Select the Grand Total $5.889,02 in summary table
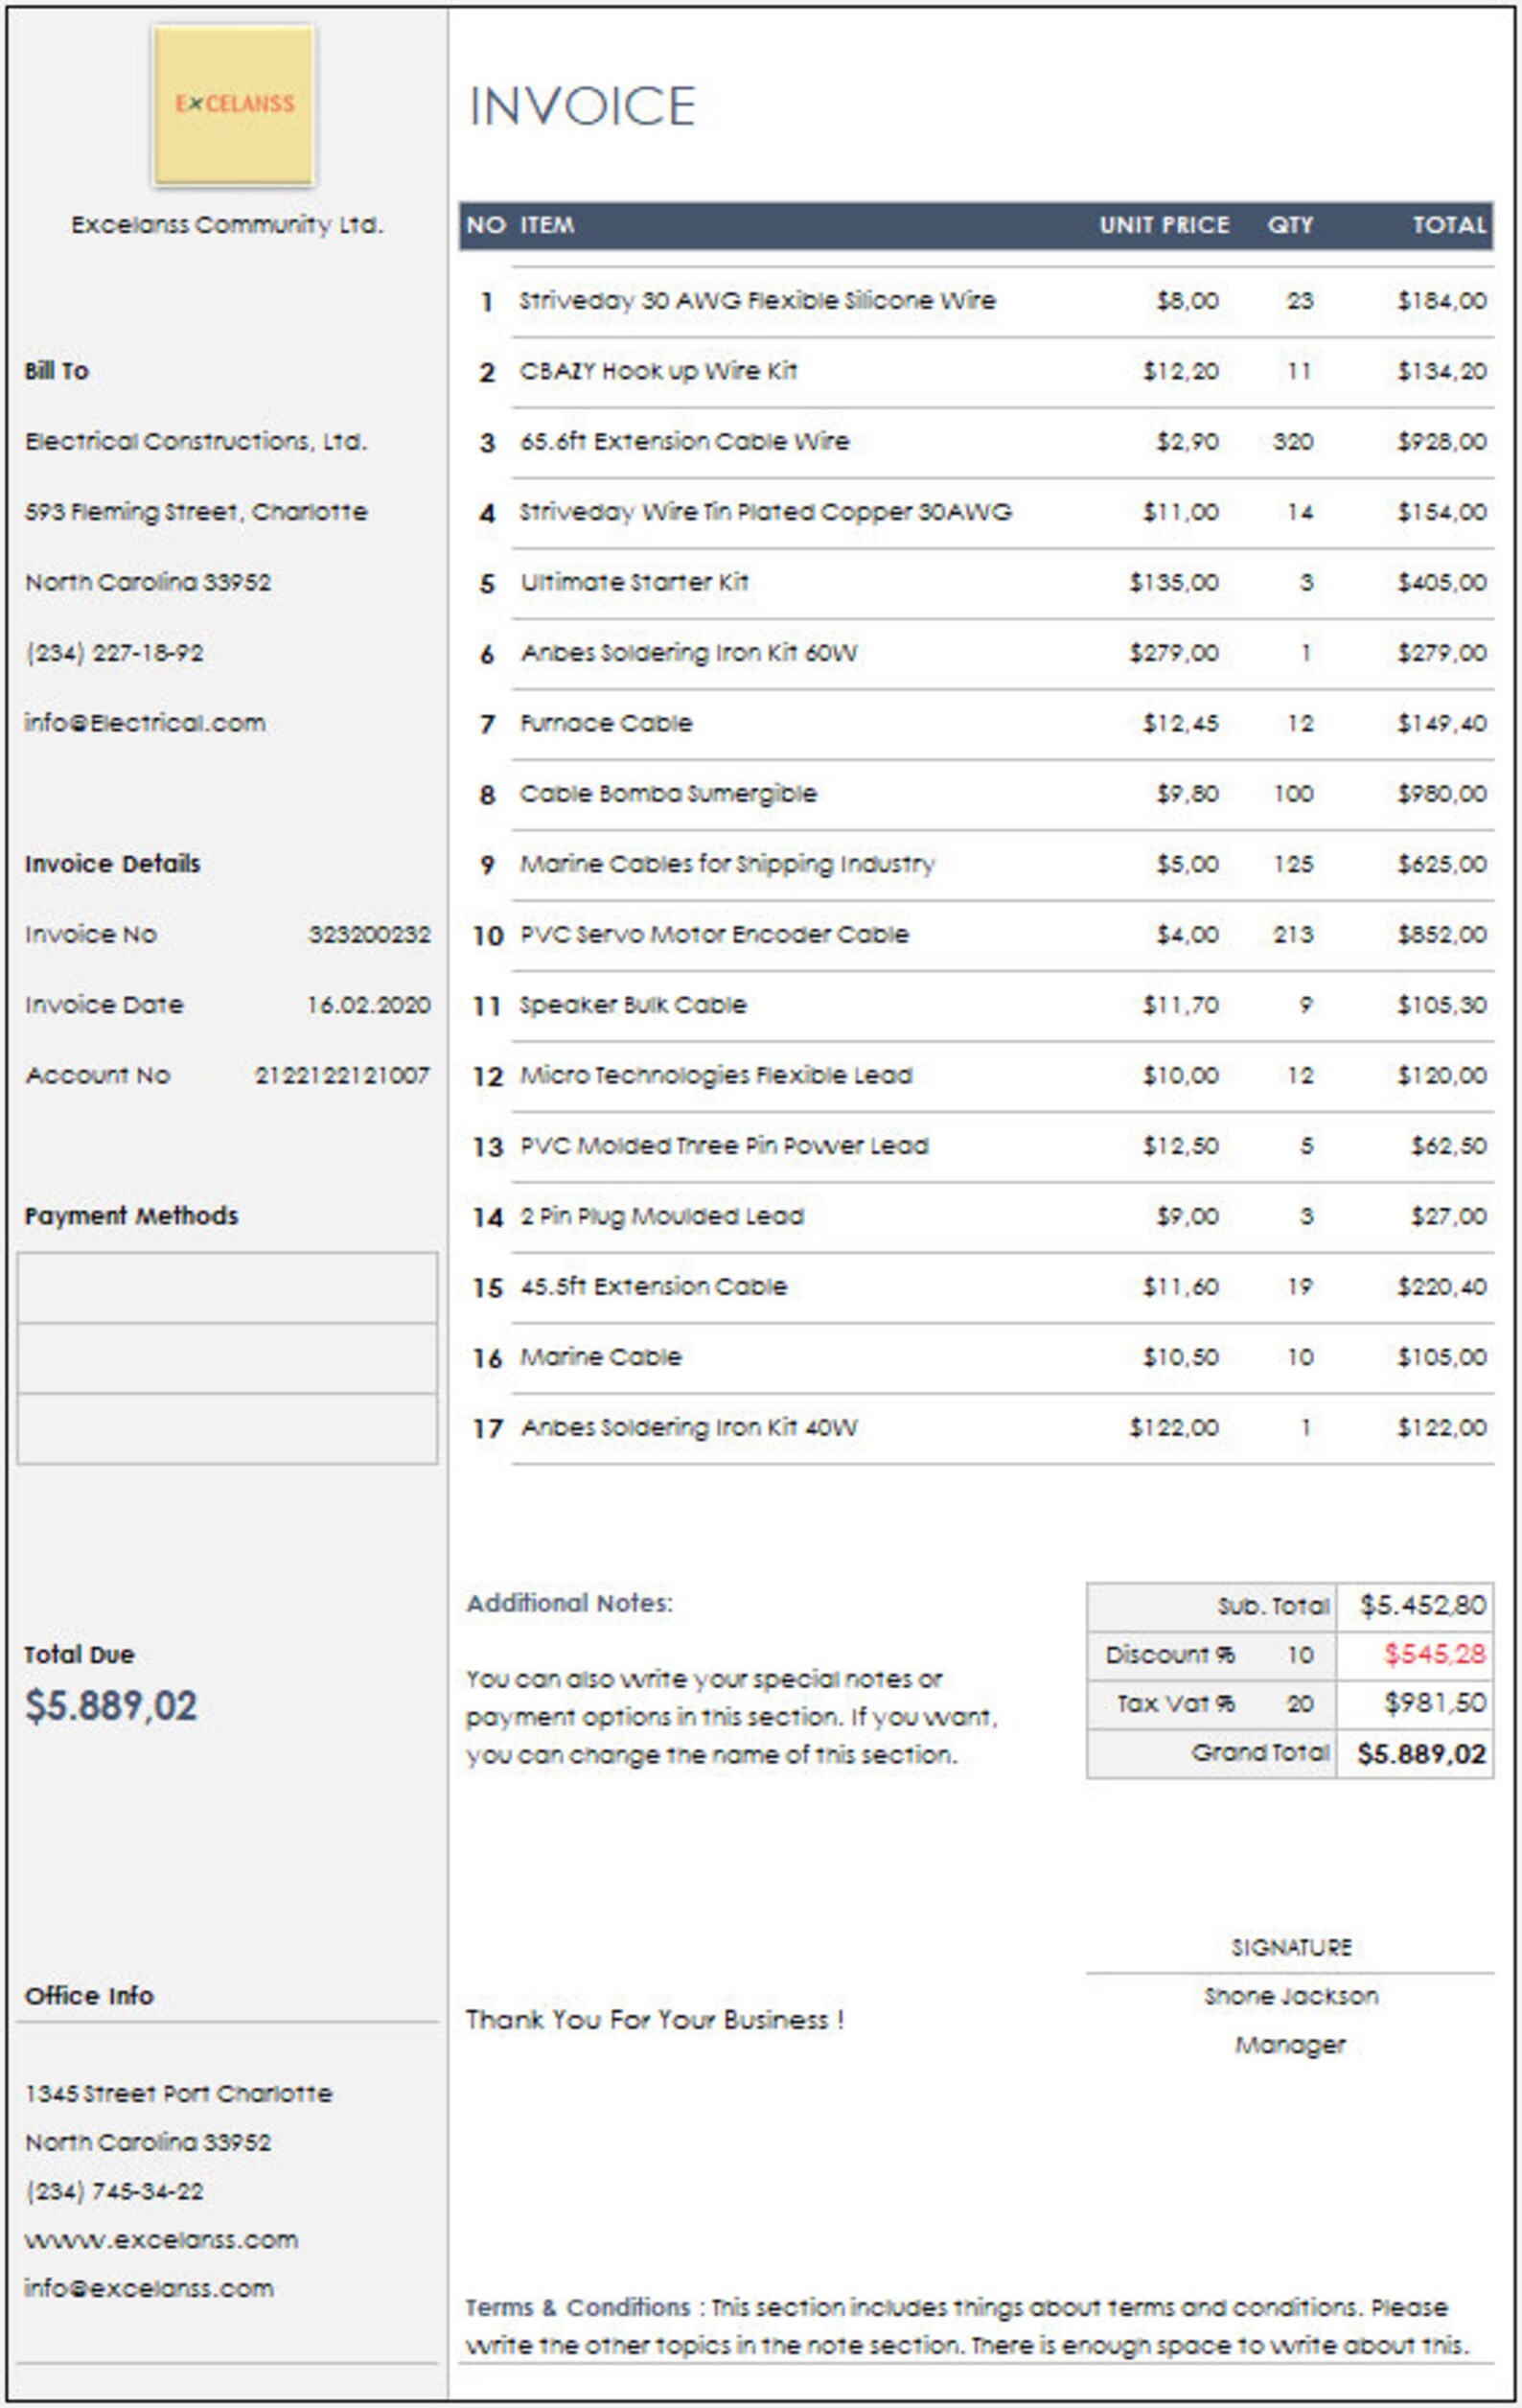The width and height of the screenshot is (1522, 2408). (x=1421, y=1754)
